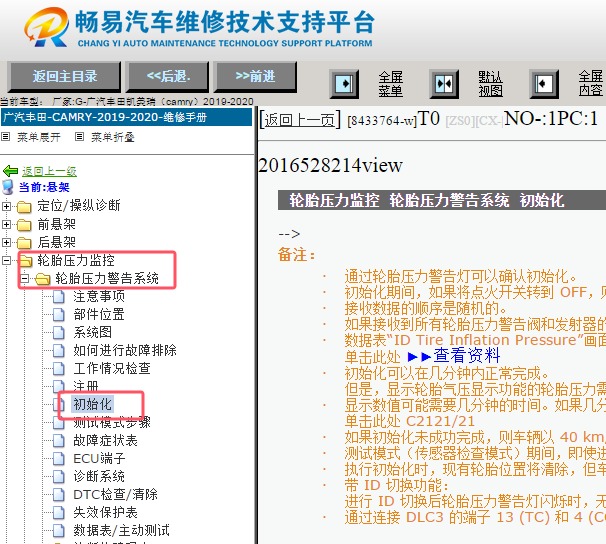The height and width of the screenshot is (544, 606).
Task: Click the 菜单展开 text
Action: [x=39, y=137]
